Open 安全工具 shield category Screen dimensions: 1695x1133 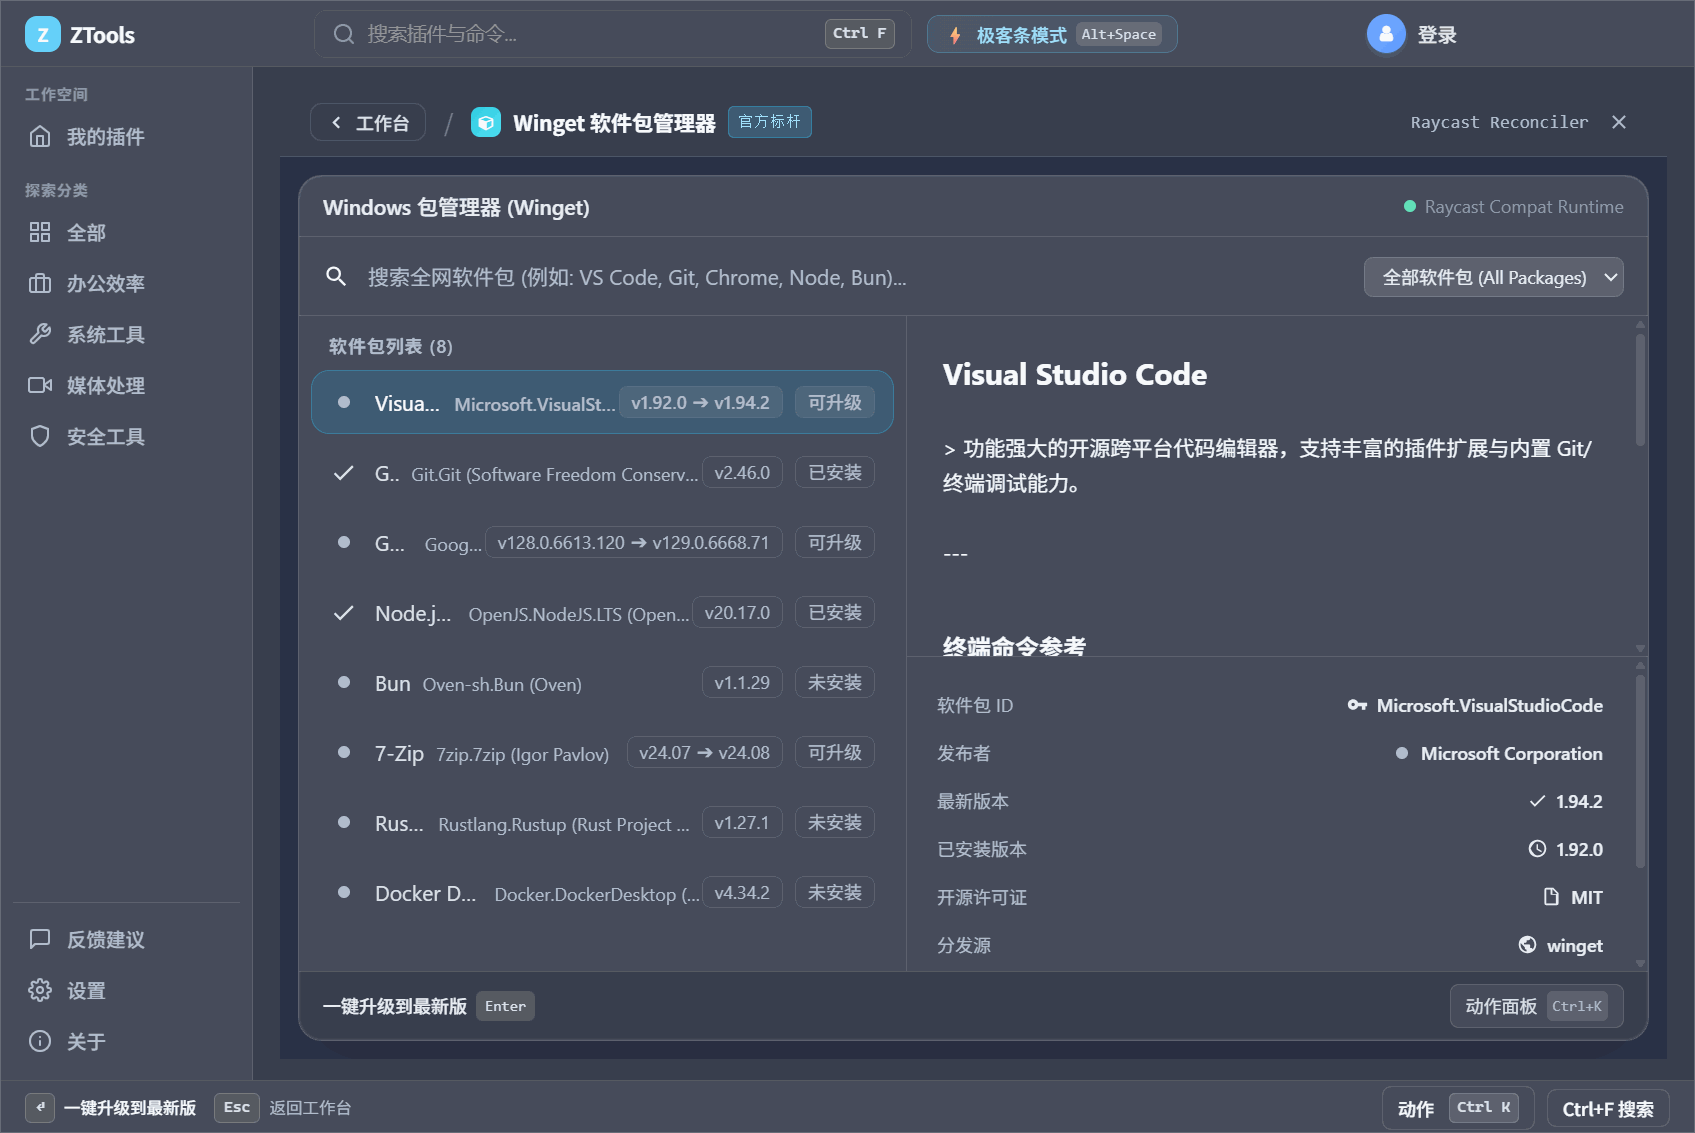coord(40,437)
